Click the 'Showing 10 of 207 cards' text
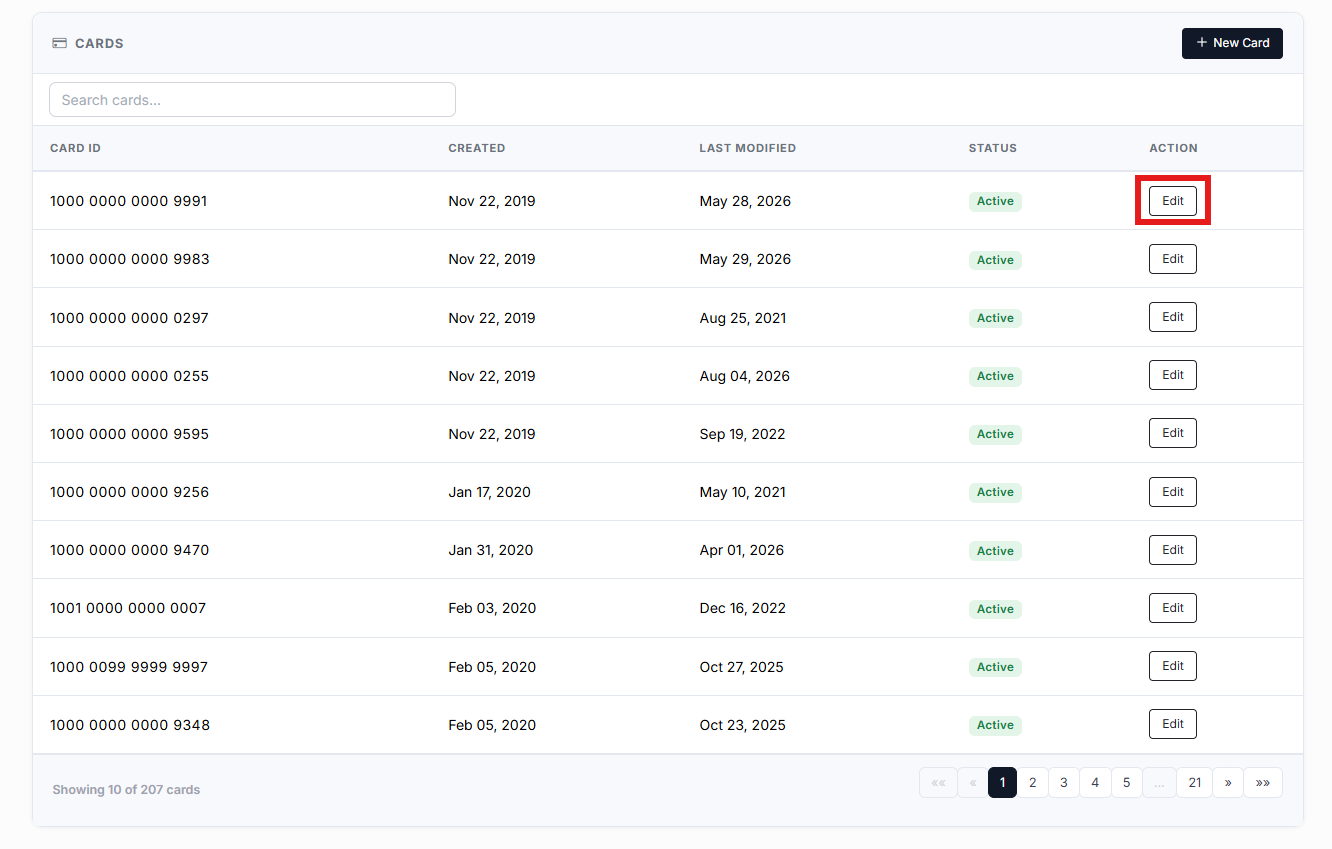The height and width of the screenshot is (849, 1332). click(x=126, y=790)
